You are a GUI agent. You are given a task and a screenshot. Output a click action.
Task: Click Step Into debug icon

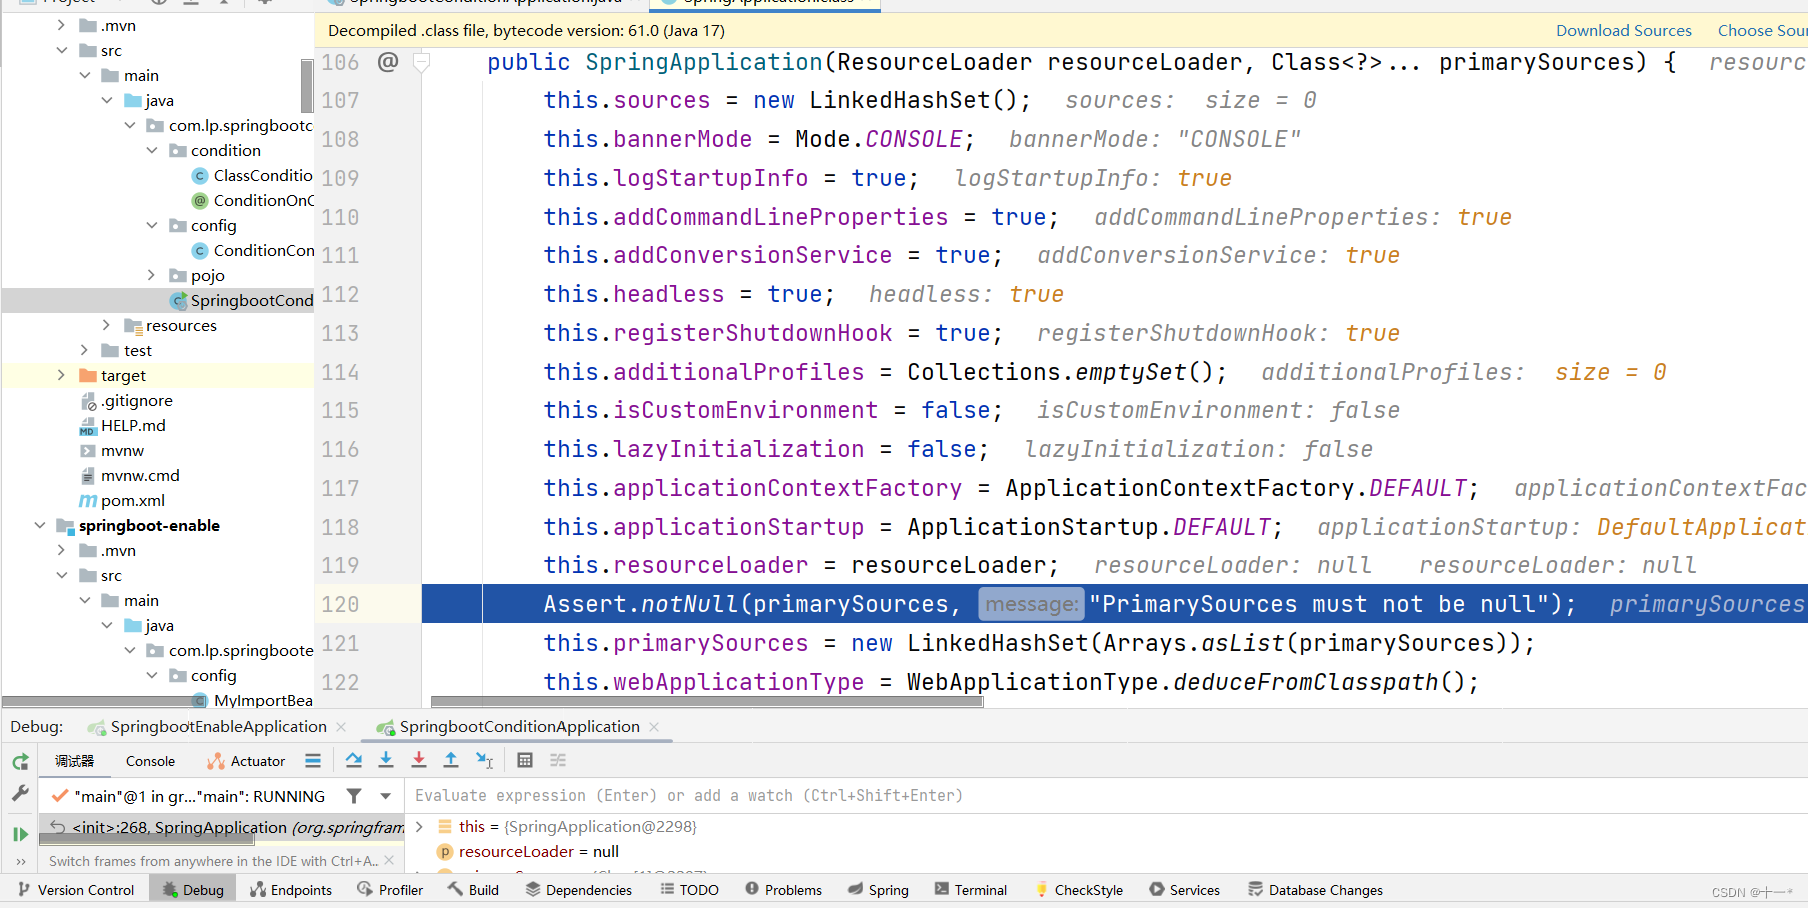(x=386, y=761)
